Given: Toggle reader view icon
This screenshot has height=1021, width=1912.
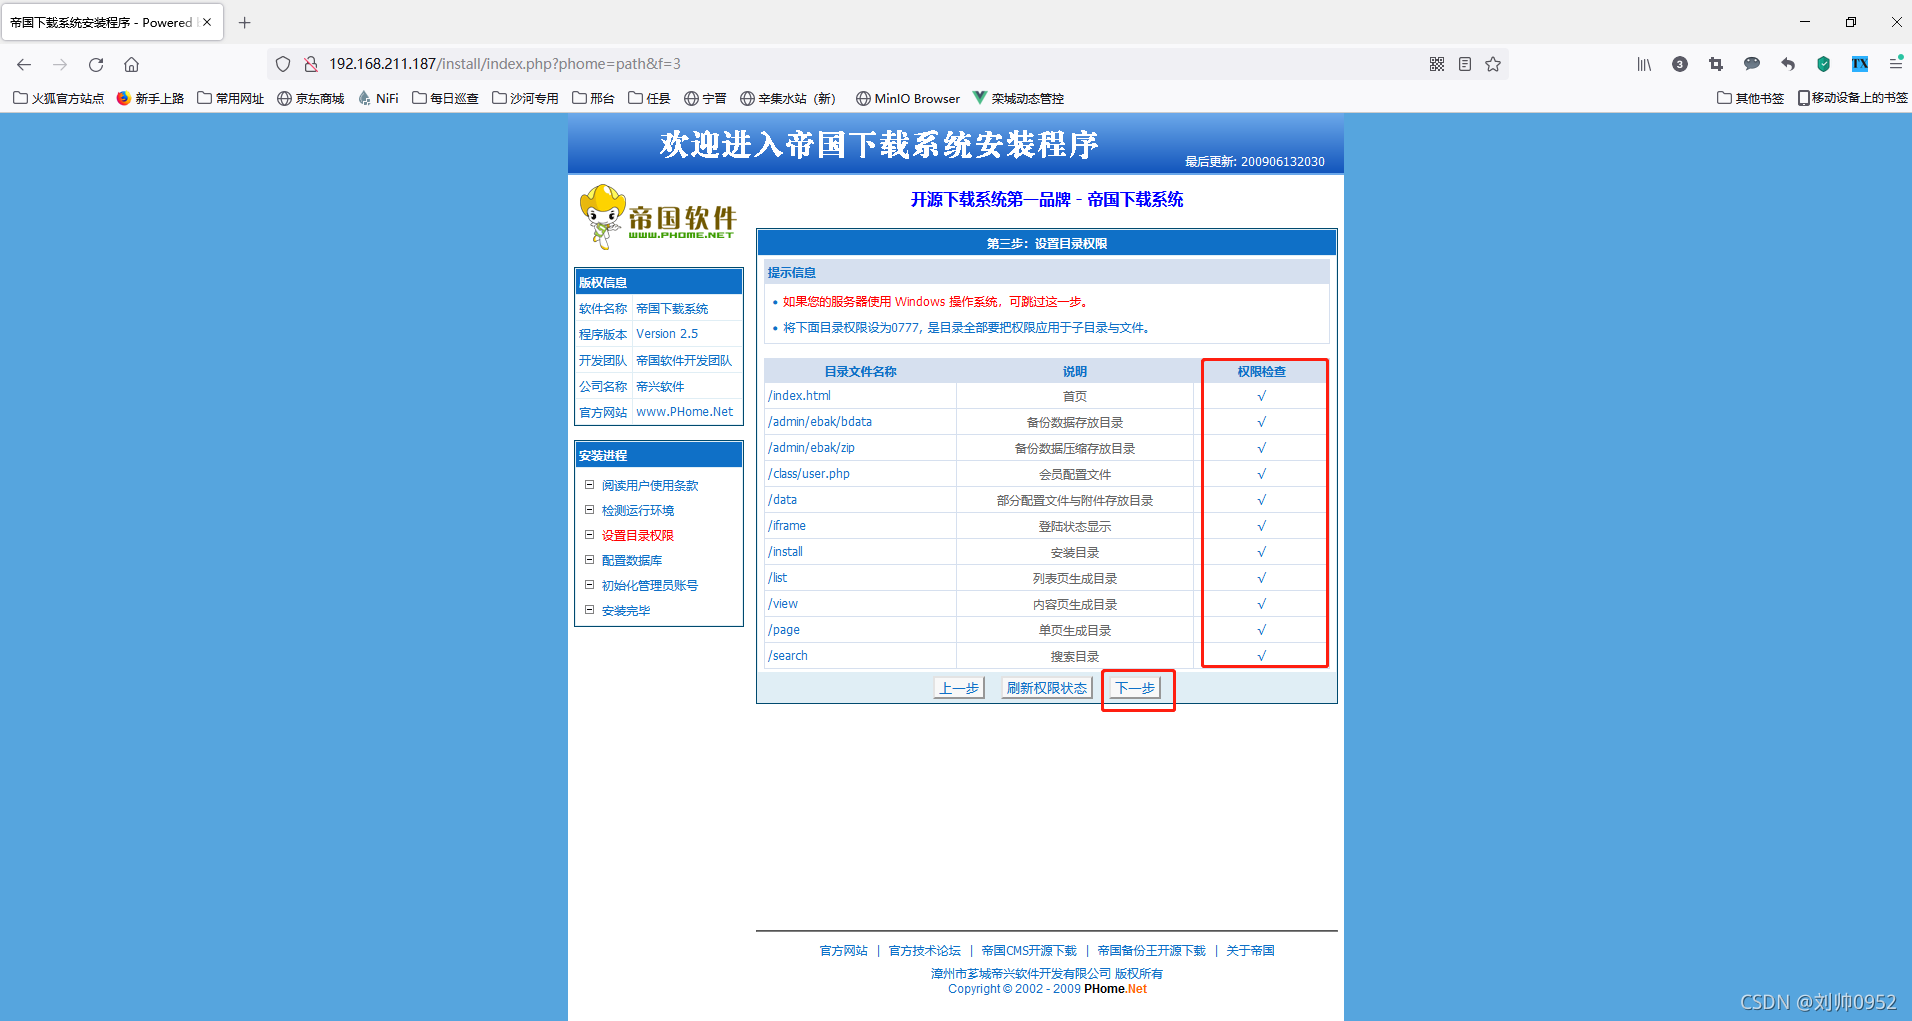Looking at the screenshot, I should tap(1465, 64).
